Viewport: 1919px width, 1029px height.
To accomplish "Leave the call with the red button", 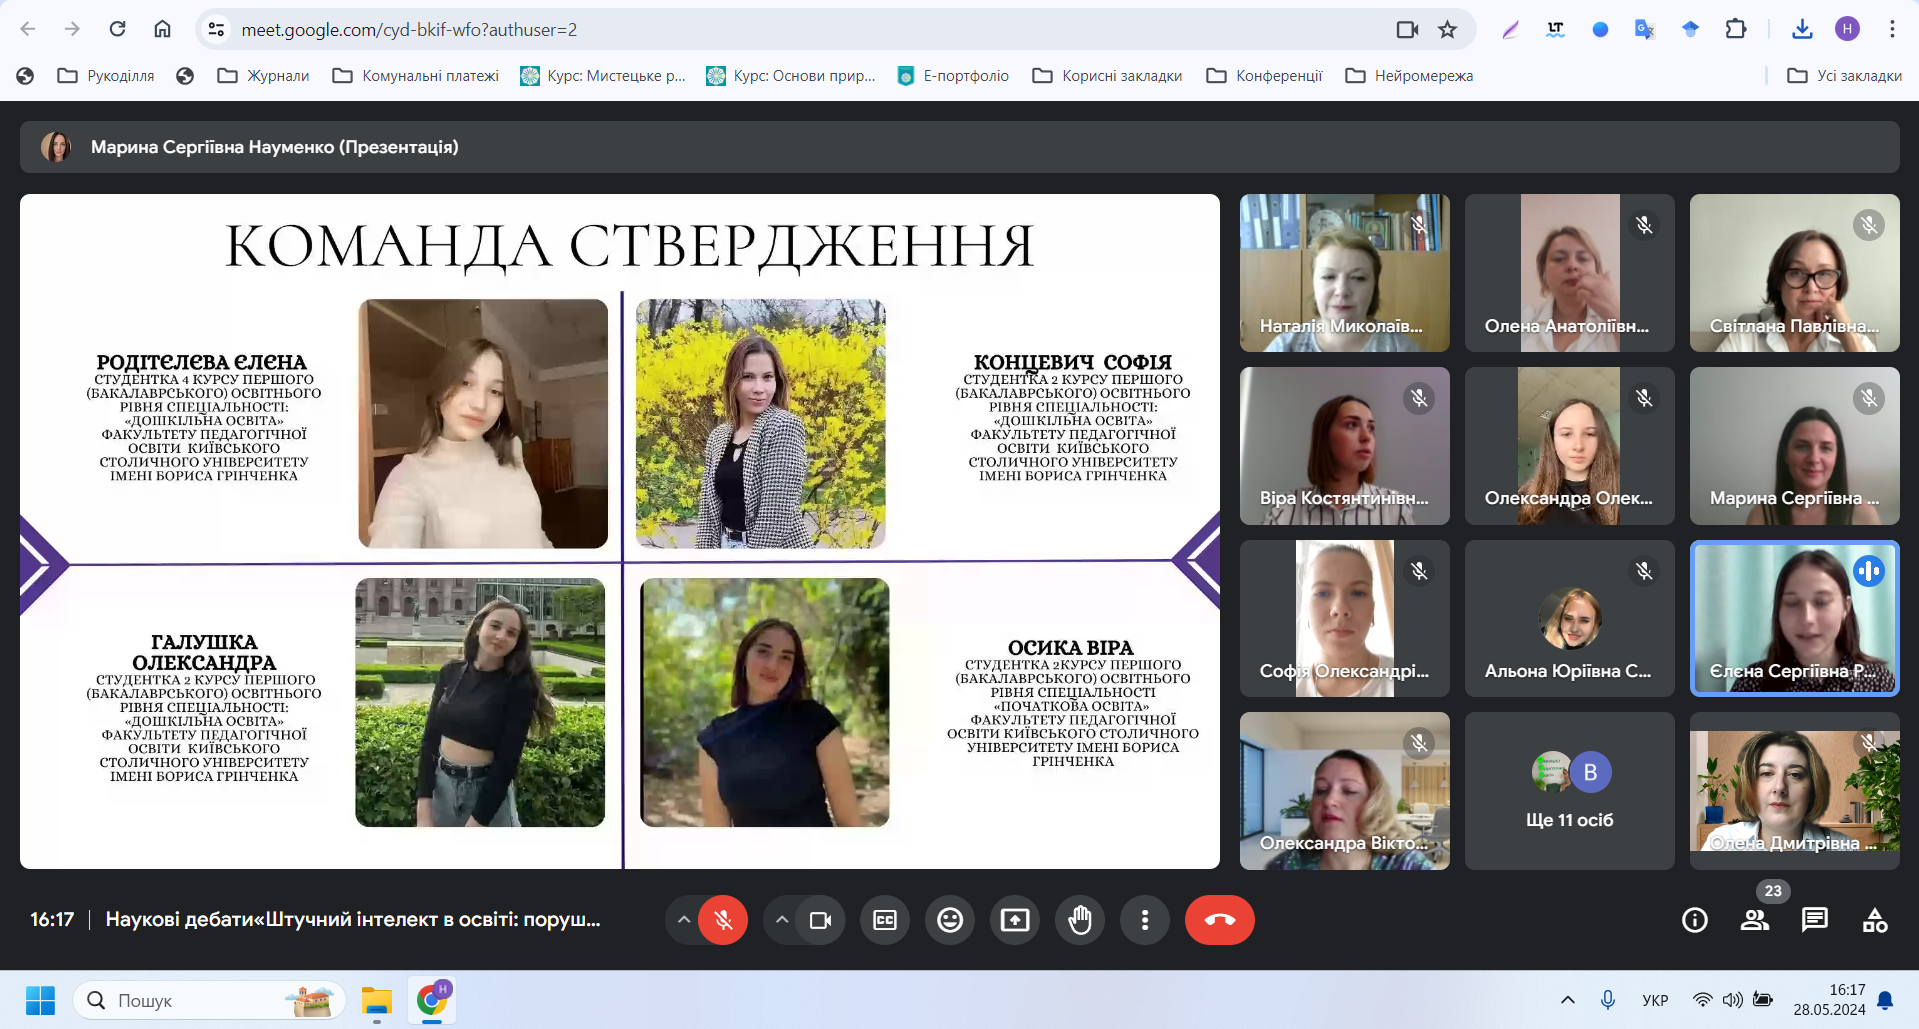I will [x=1219, y=920].
